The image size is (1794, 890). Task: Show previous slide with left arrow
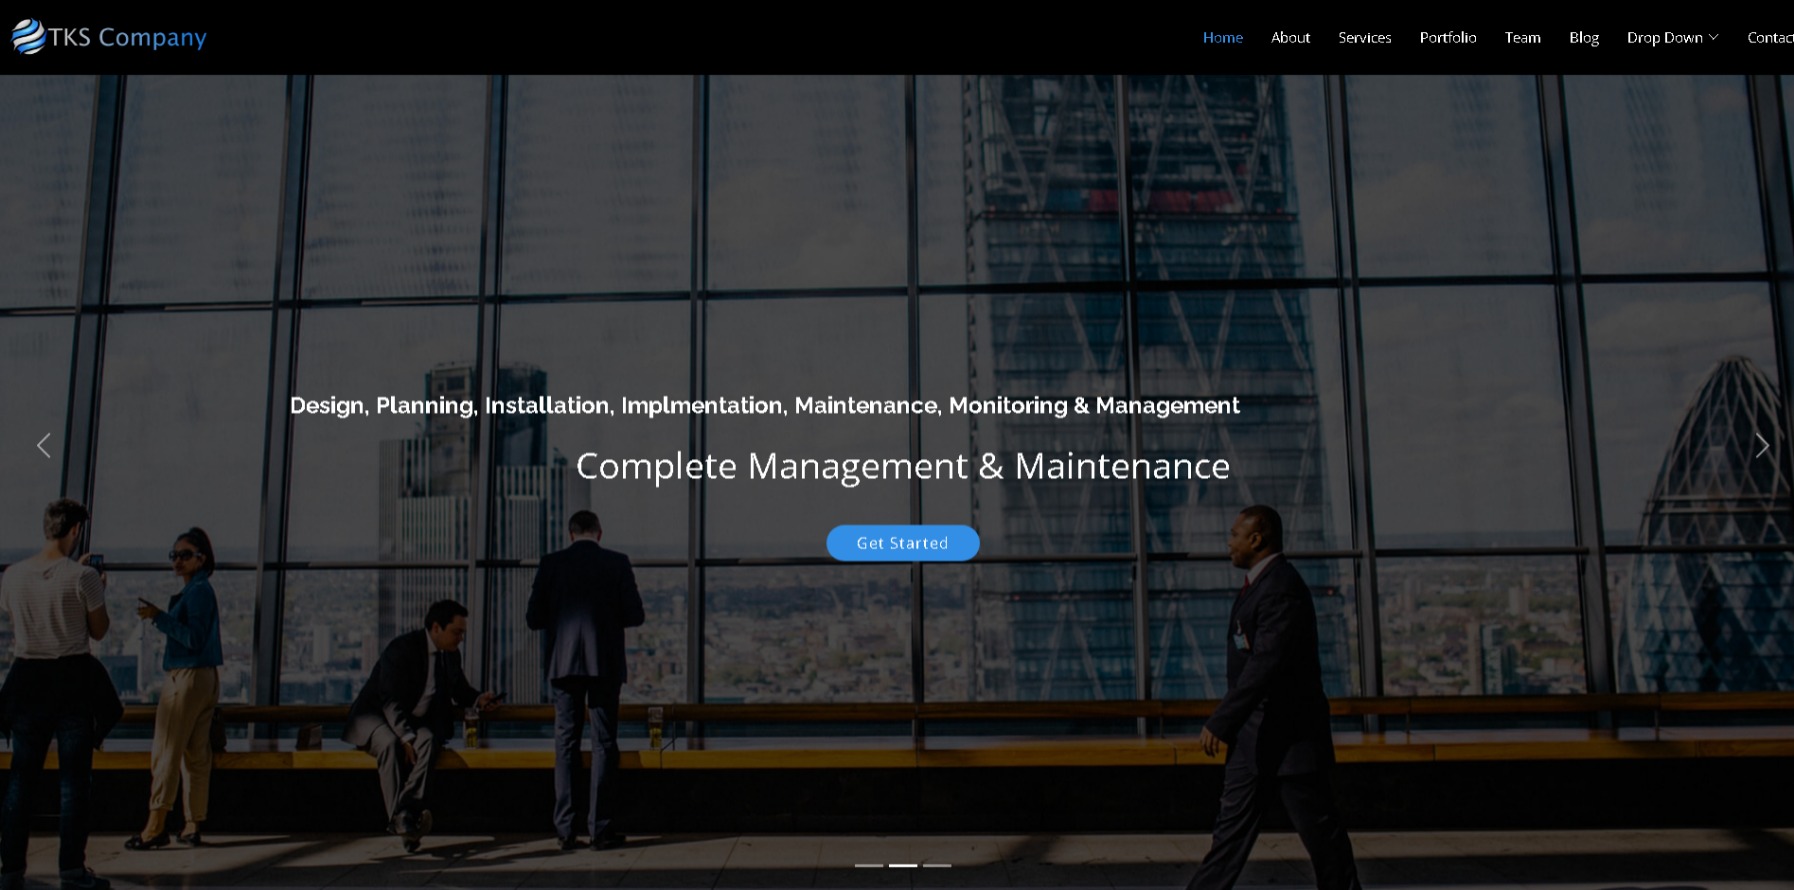[x=43, y=446]
